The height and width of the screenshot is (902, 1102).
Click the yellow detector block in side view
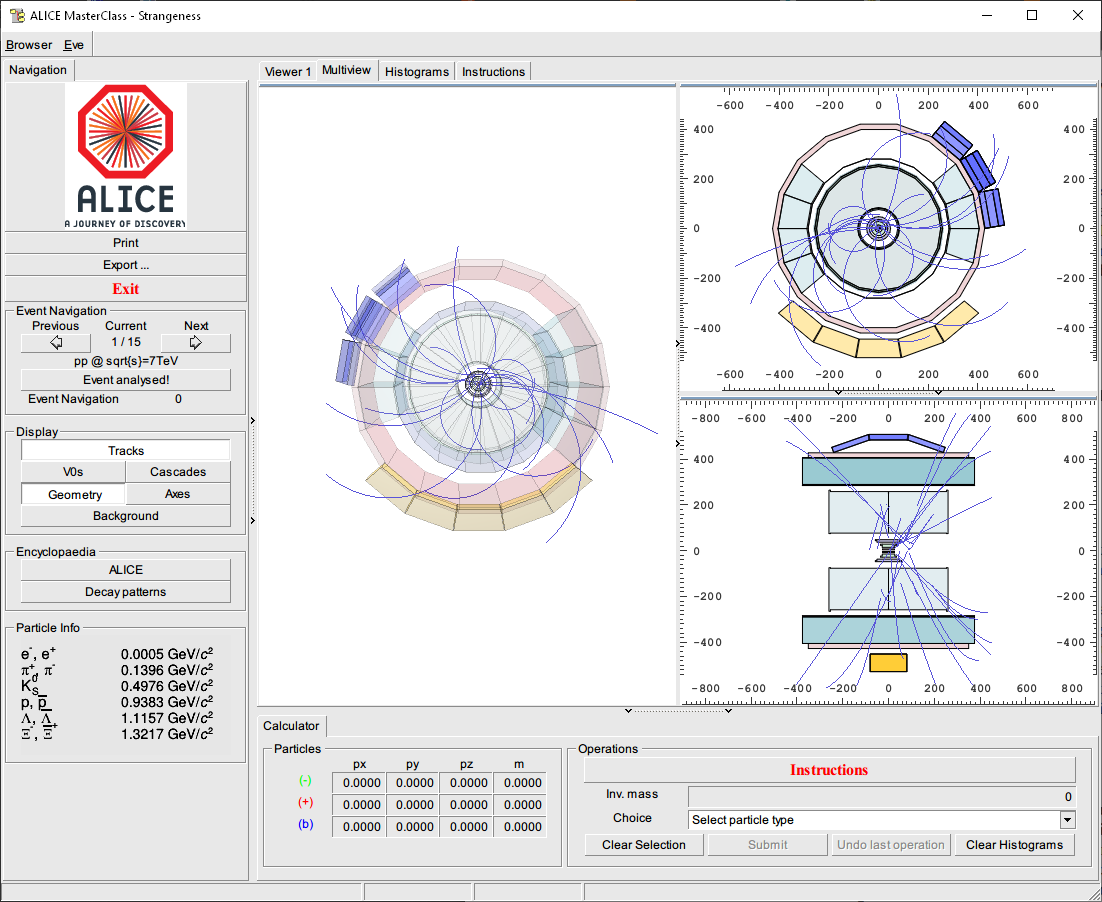[x=888, y=662]
